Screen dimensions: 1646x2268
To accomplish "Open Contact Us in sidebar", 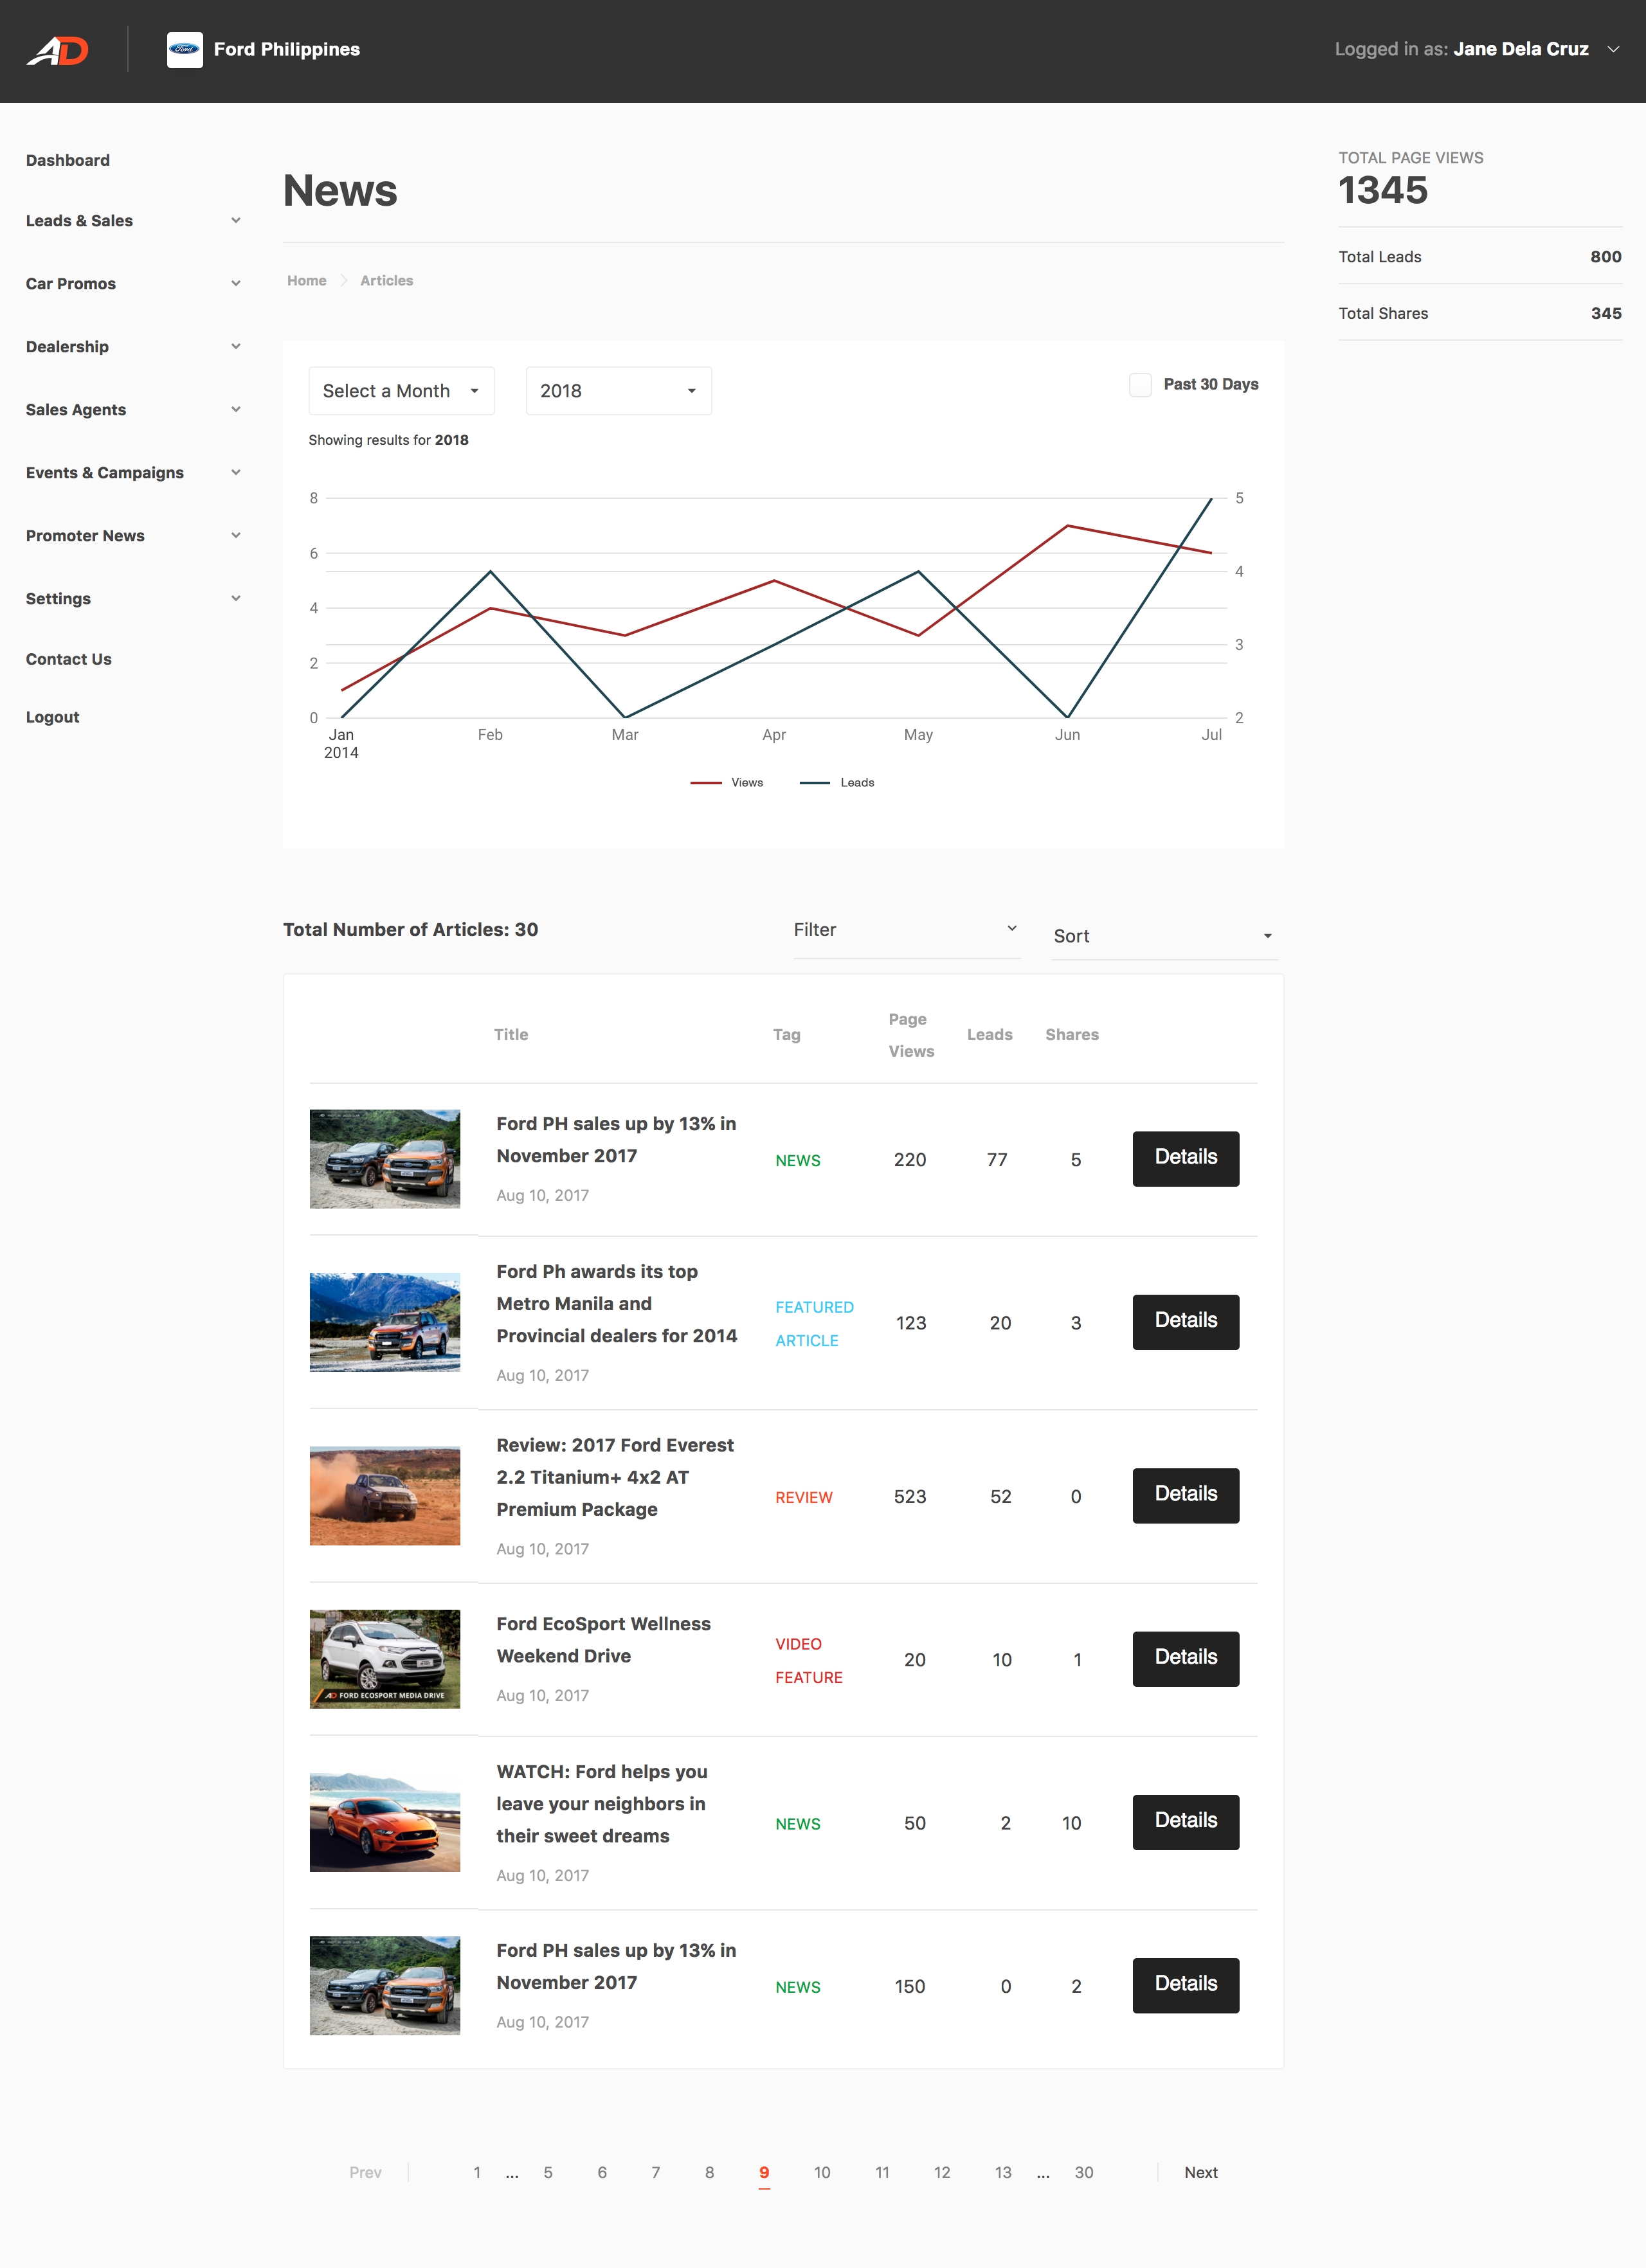I will (69, 659).
